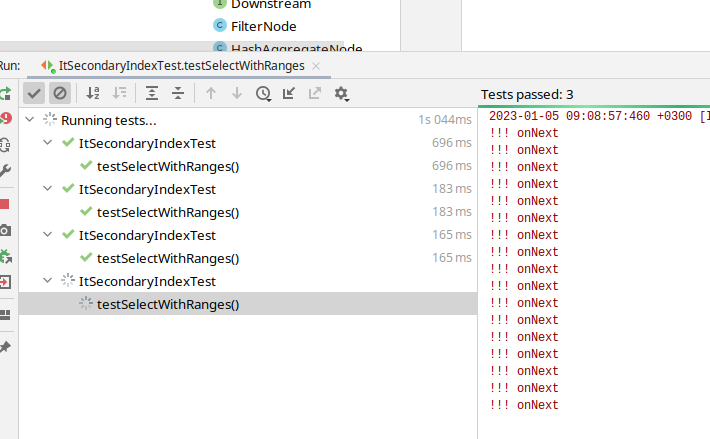Collapse all test nodes
The width and height of the screenshot is (710, 439).
[178, 93]
